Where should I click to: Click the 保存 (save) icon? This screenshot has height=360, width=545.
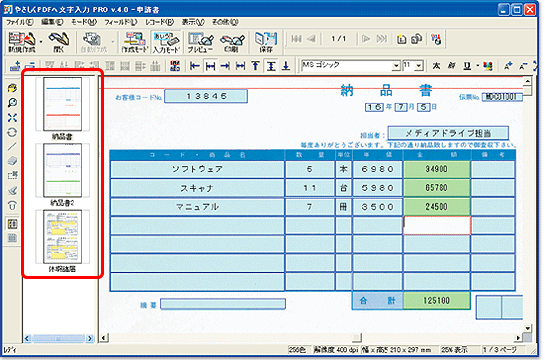[x=266, y=42]
